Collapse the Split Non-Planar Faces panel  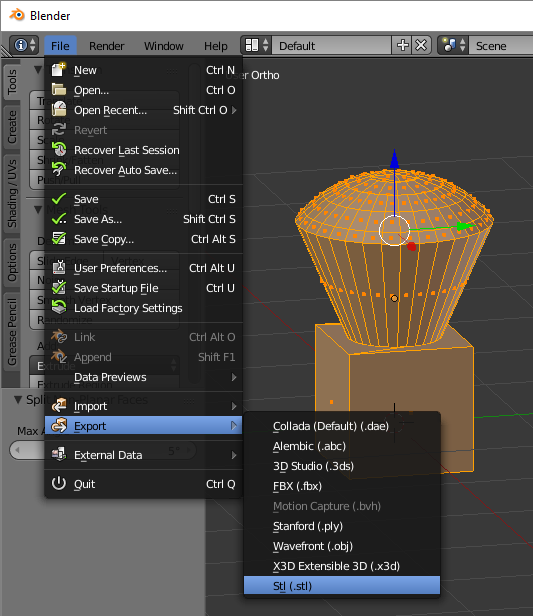pos(18,400)
